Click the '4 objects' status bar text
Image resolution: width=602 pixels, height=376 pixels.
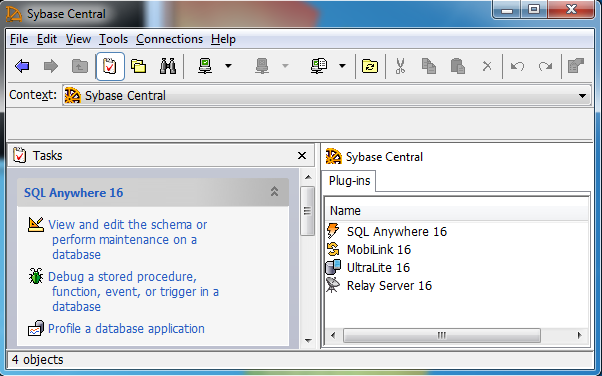pos(38,360)
